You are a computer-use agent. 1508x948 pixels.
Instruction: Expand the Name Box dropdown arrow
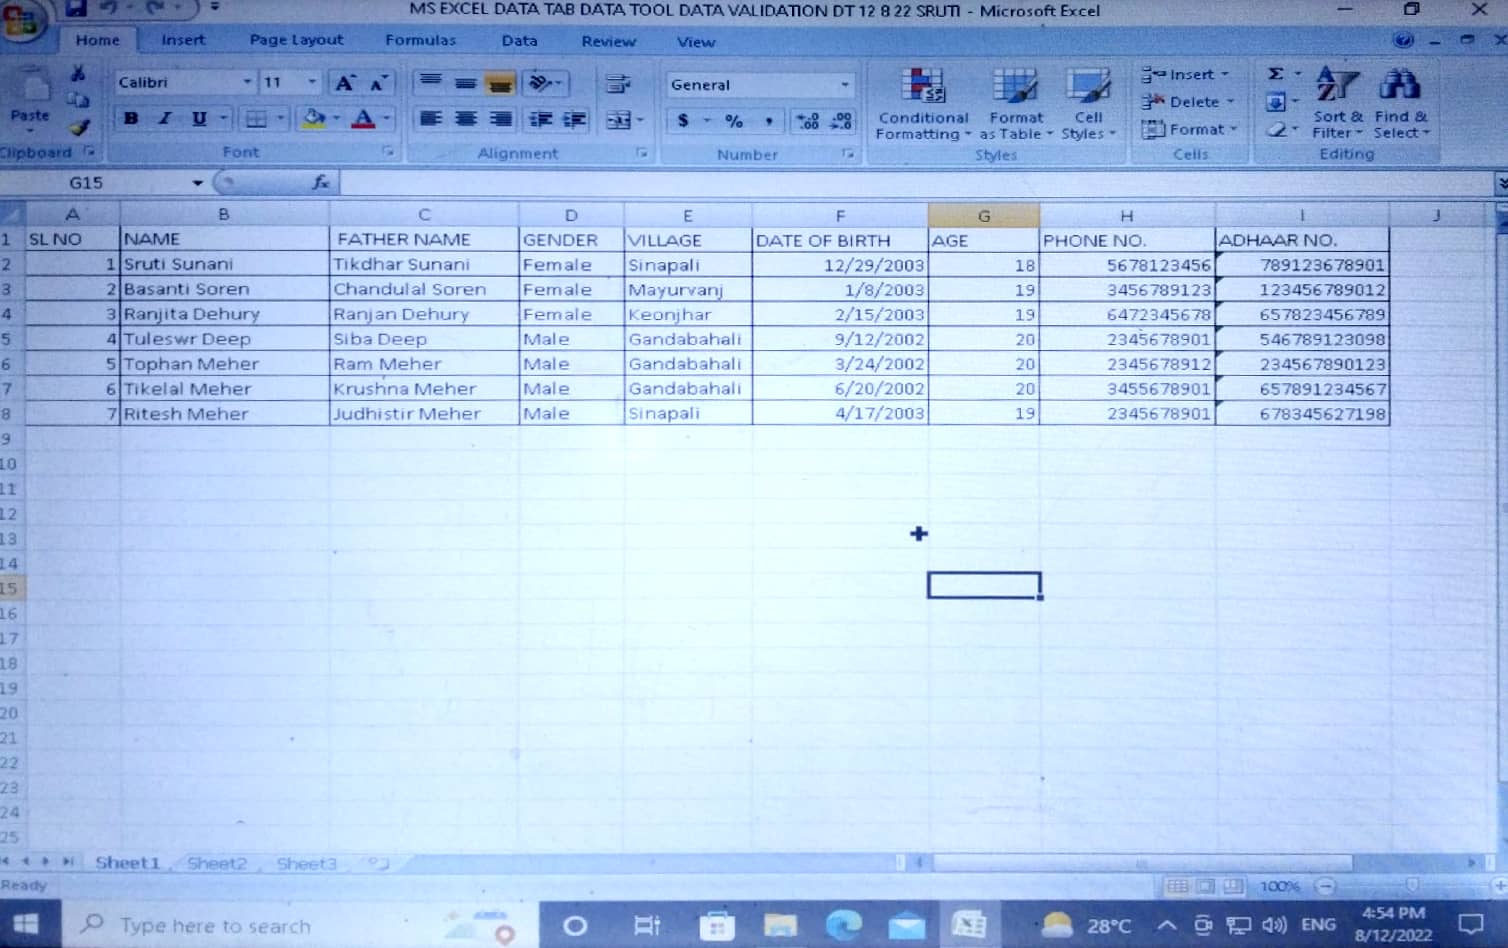click(x=197, y=183)
